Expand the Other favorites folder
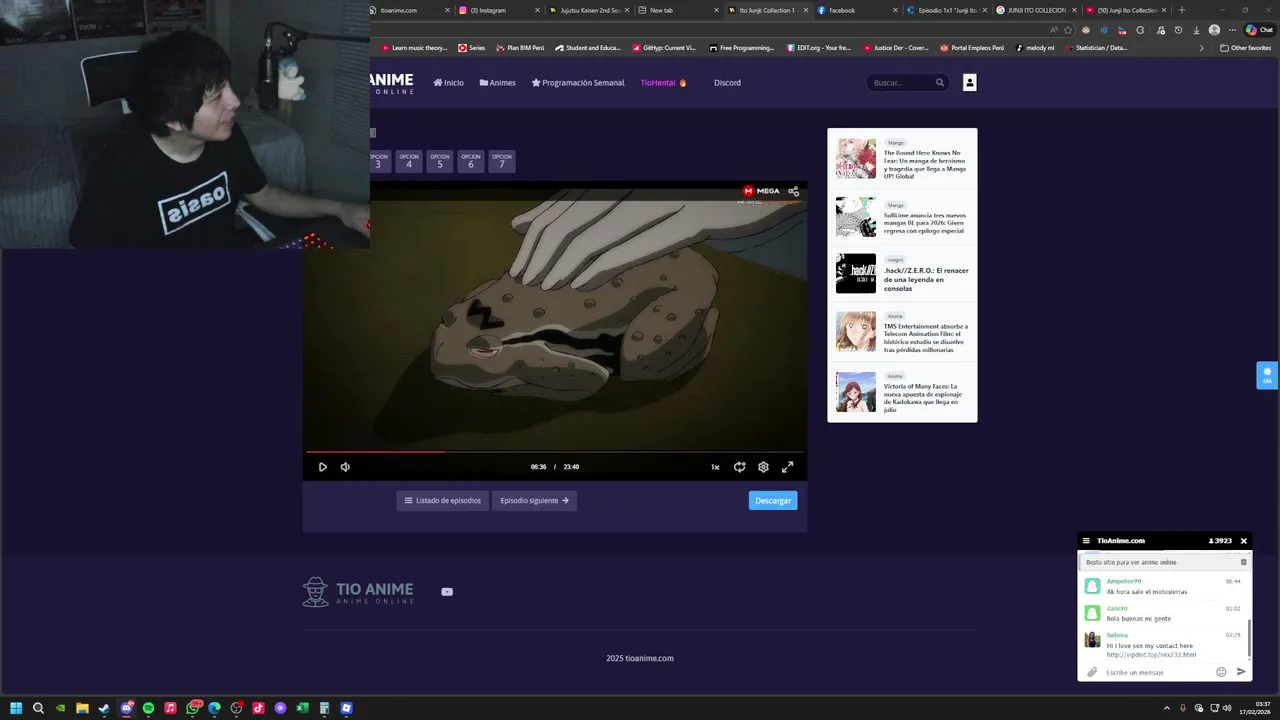 1245,48
